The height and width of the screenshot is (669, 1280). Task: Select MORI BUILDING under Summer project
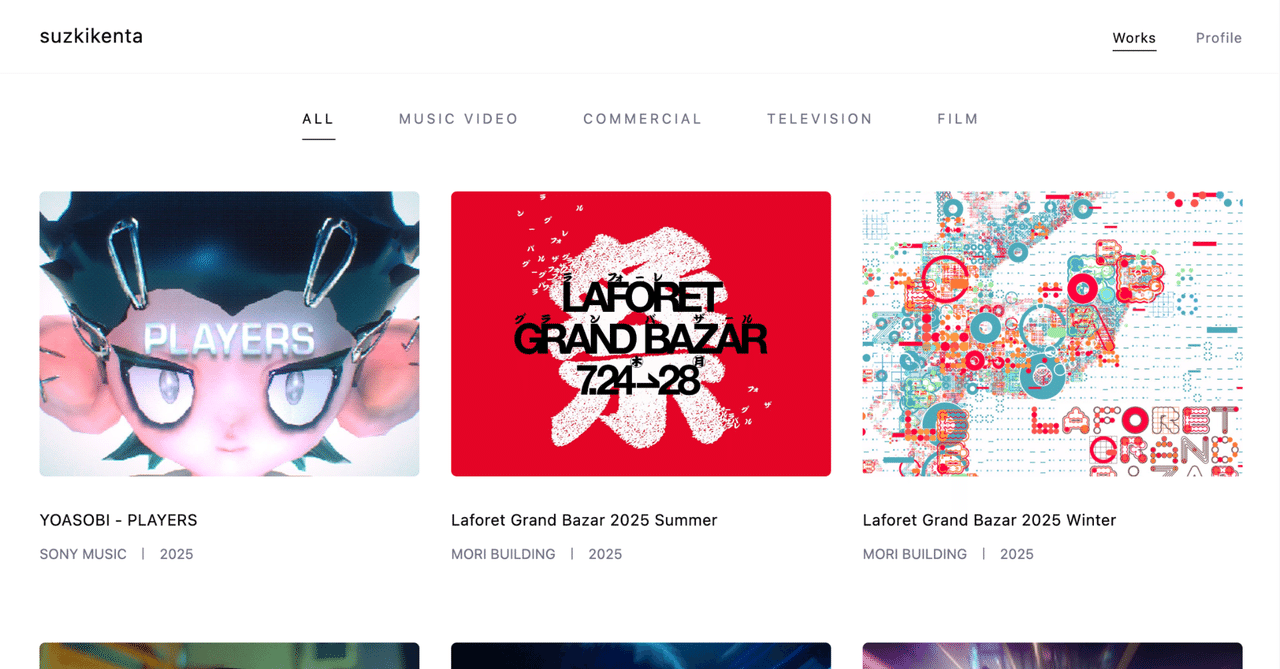click(x=503, y=554)
